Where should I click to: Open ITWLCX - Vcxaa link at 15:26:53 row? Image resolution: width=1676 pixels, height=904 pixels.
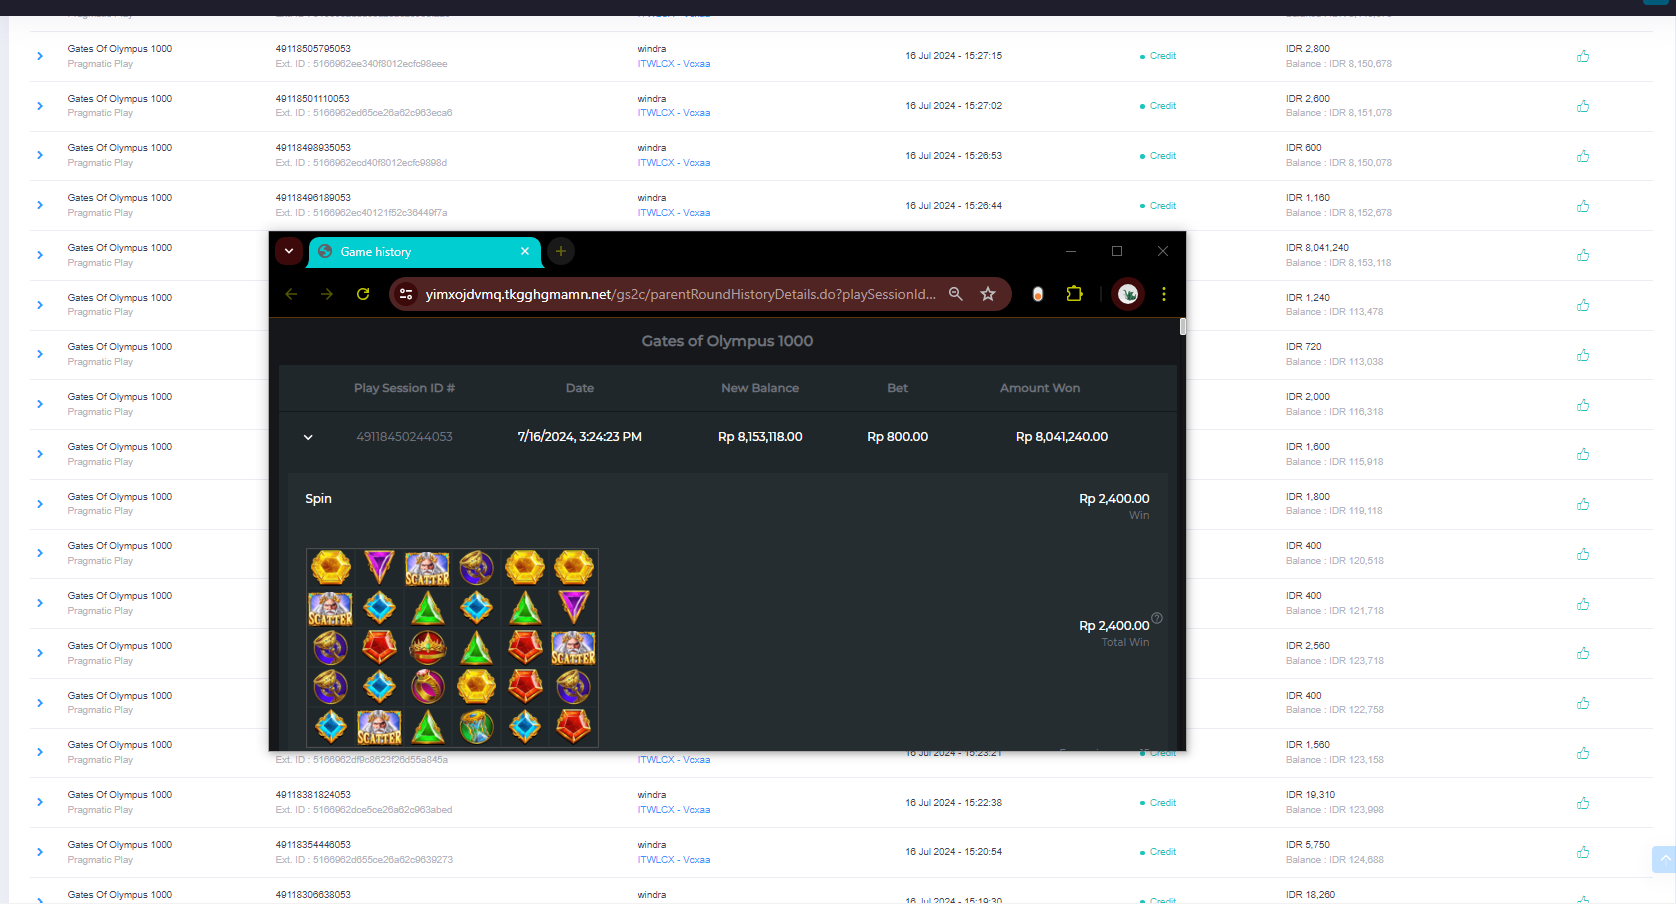pyautogui.click(x=674, y=163)
